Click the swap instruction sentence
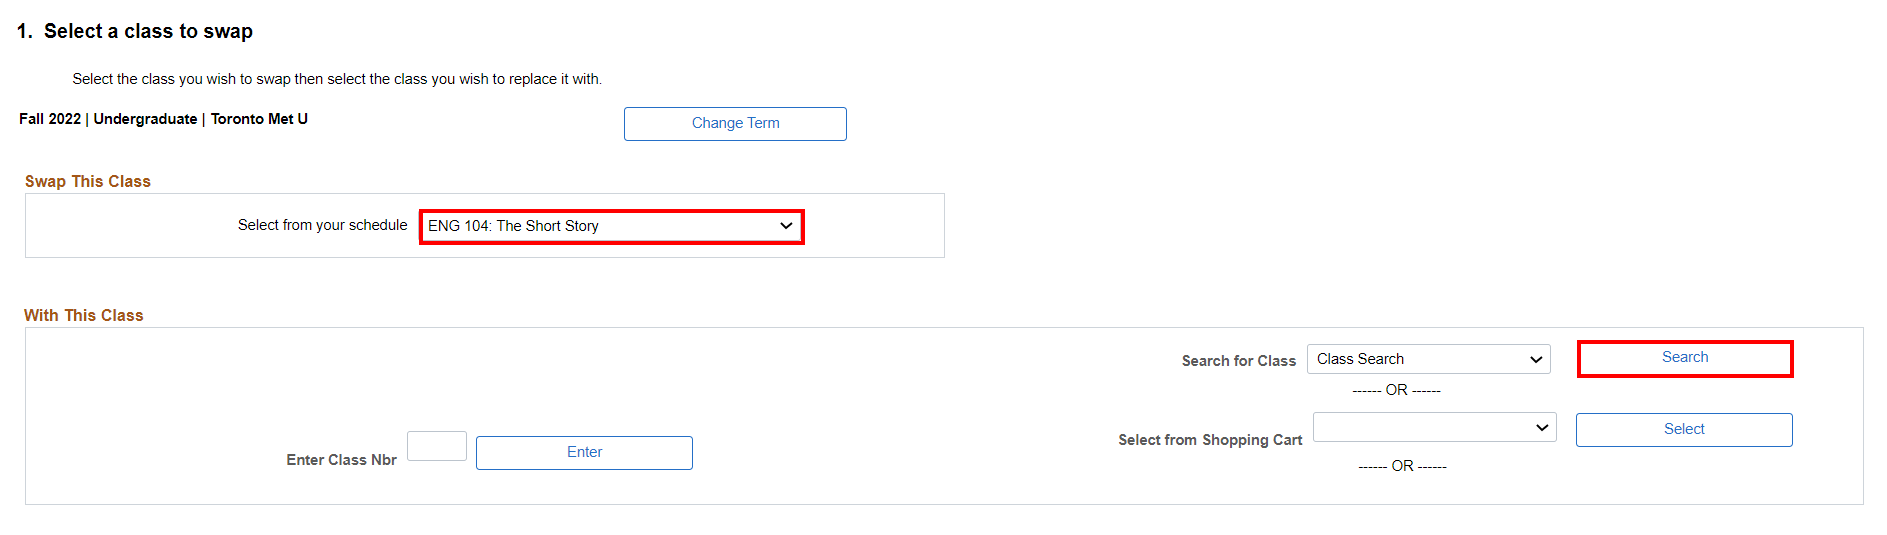Image resolution: width=1887 pixels, height=535 pixels. click(337, 79)
